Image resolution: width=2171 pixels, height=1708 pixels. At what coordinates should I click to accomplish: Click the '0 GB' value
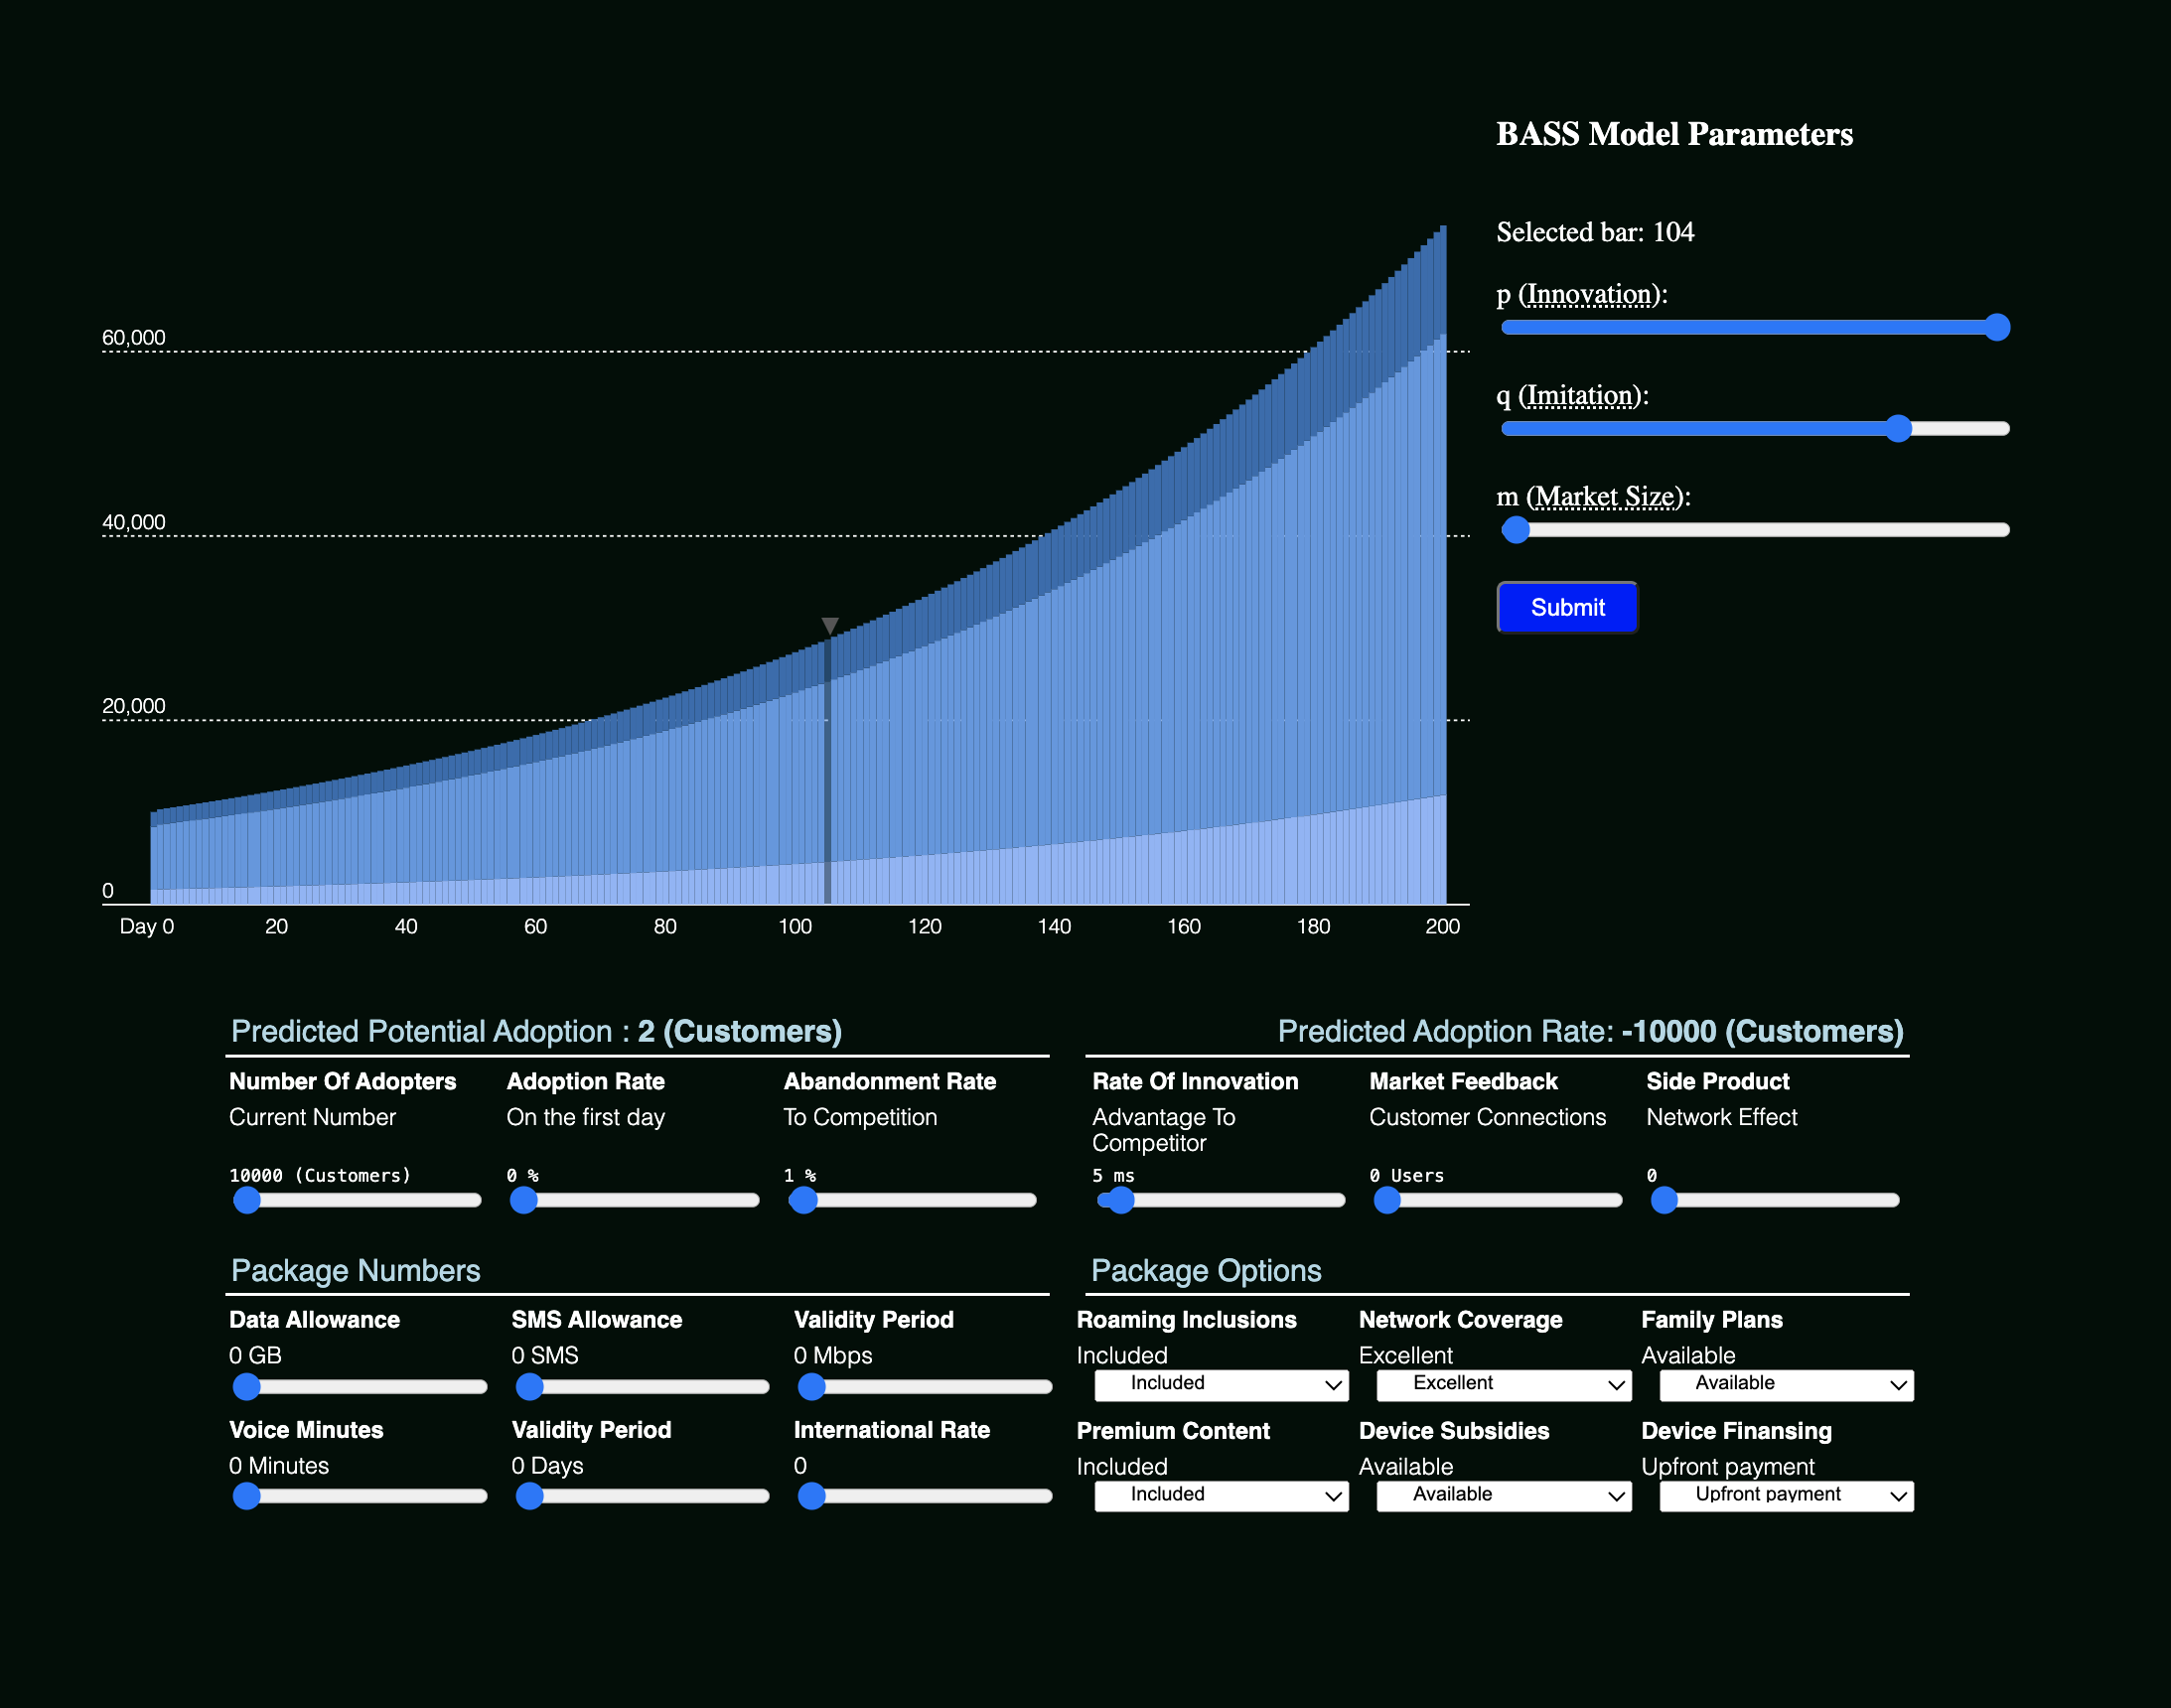coord(255,1355)
